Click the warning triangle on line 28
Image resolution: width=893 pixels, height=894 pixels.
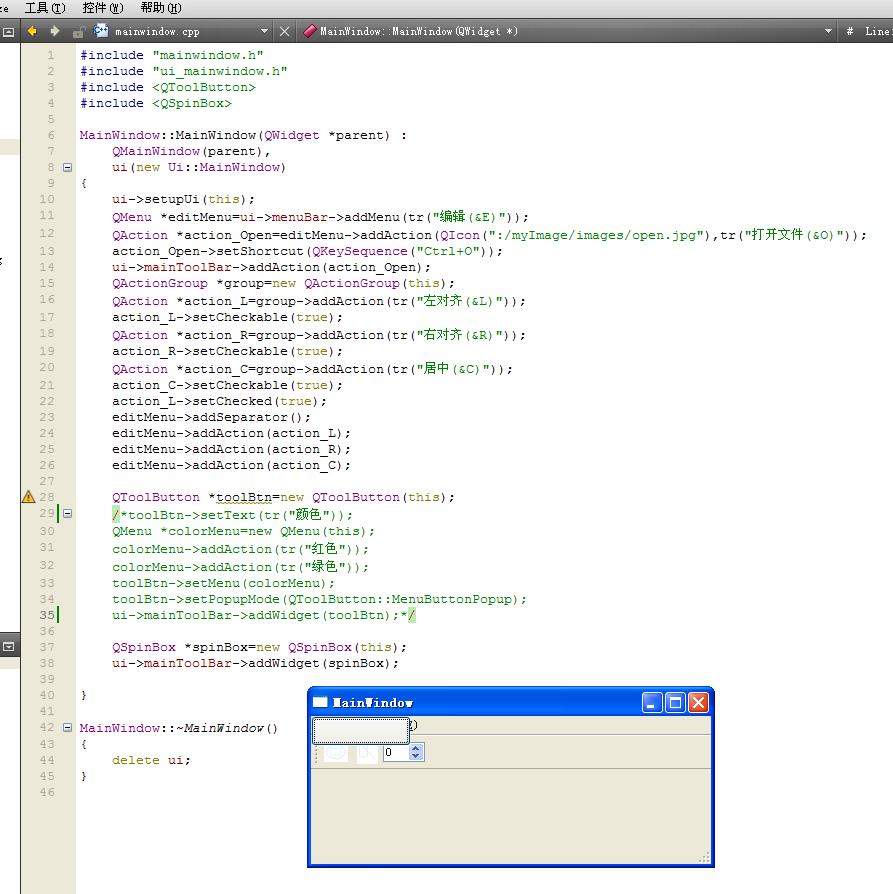click(29, 497)
